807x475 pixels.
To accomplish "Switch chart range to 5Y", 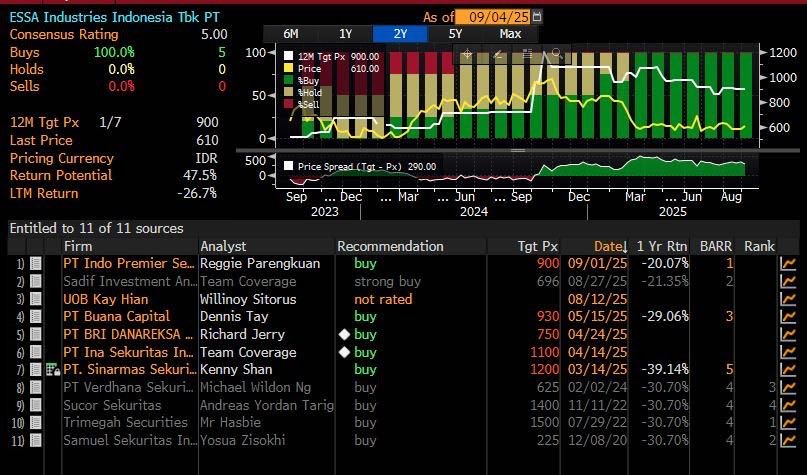I will (455, 34).
